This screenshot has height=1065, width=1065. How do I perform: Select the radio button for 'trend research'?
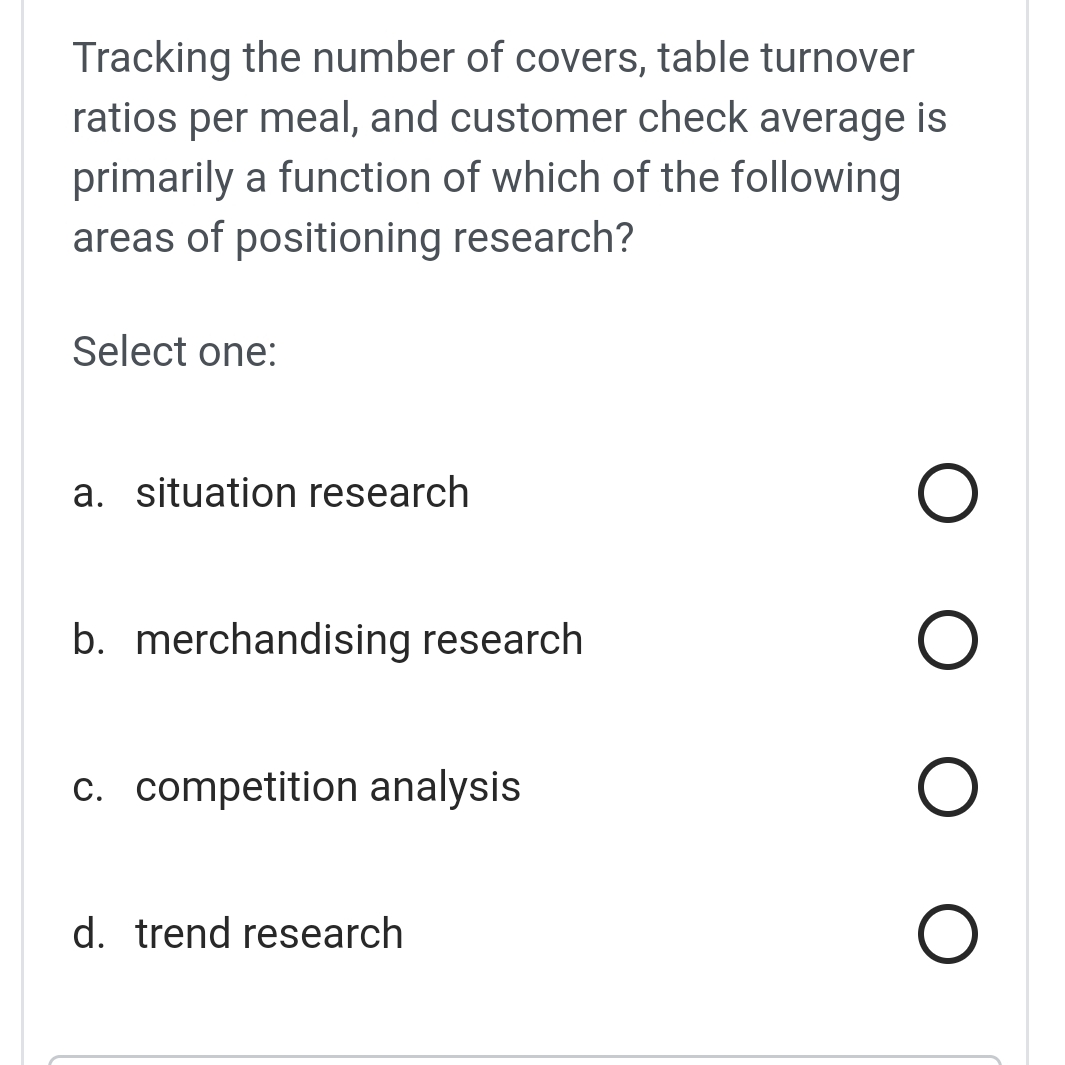947,933
